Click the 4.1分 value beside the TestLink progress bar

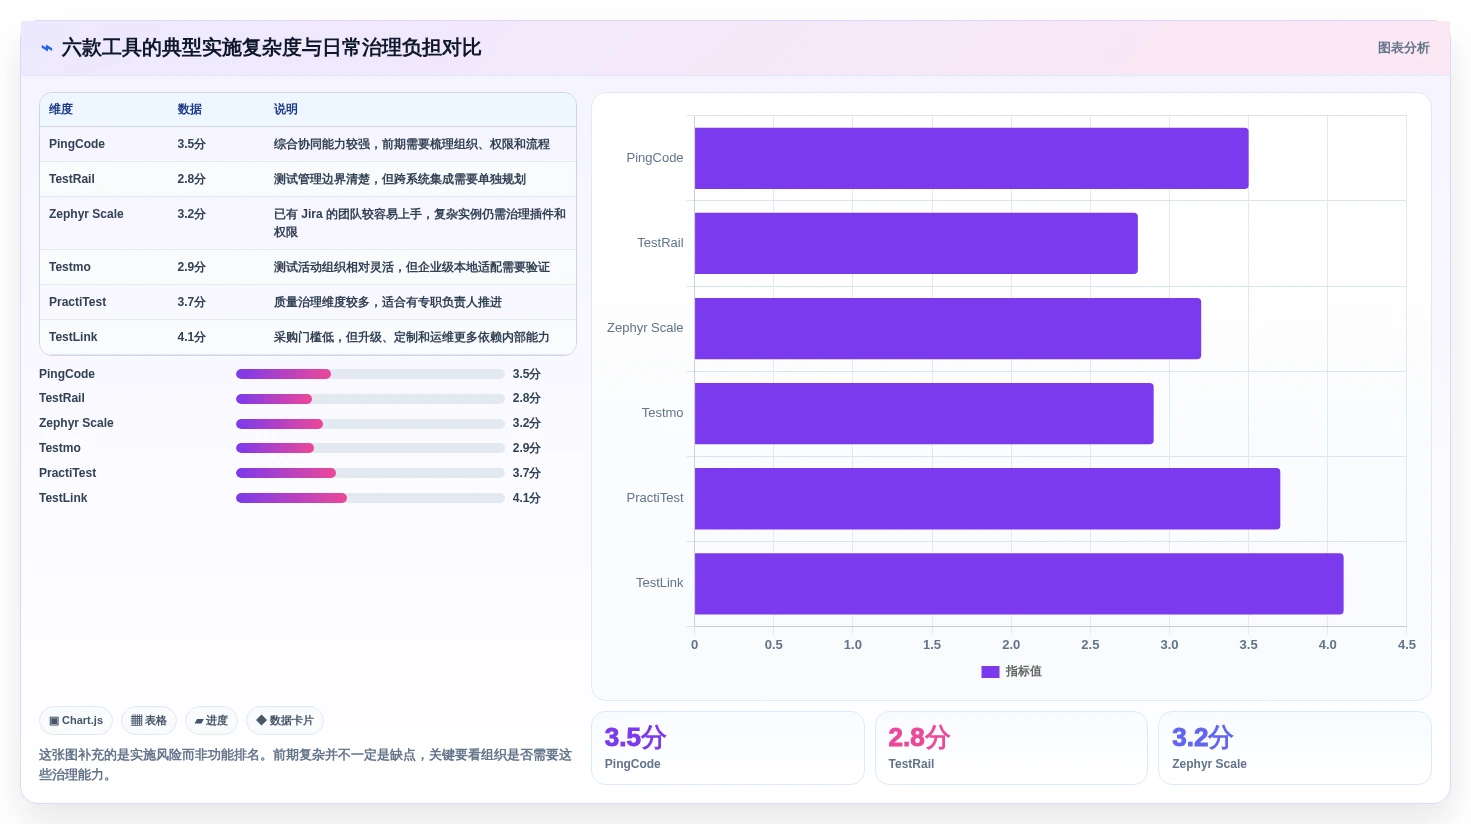click(527, 498)
